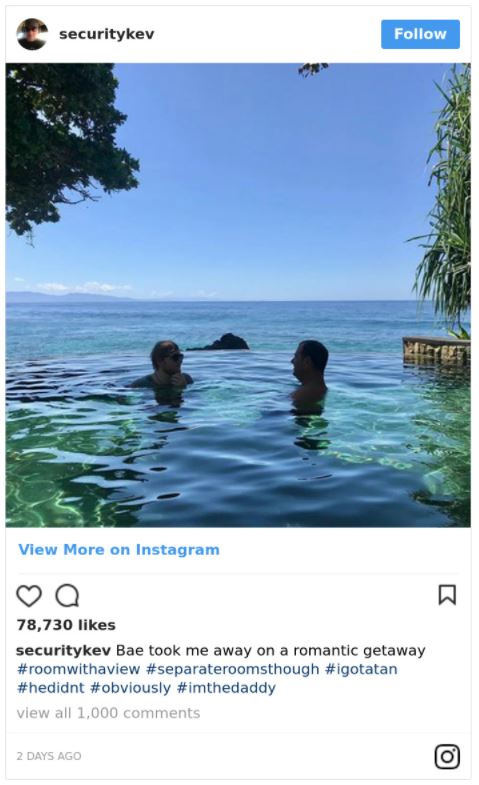
Task: Open the #imthedaddy hashtag
Action: (226, 688)
